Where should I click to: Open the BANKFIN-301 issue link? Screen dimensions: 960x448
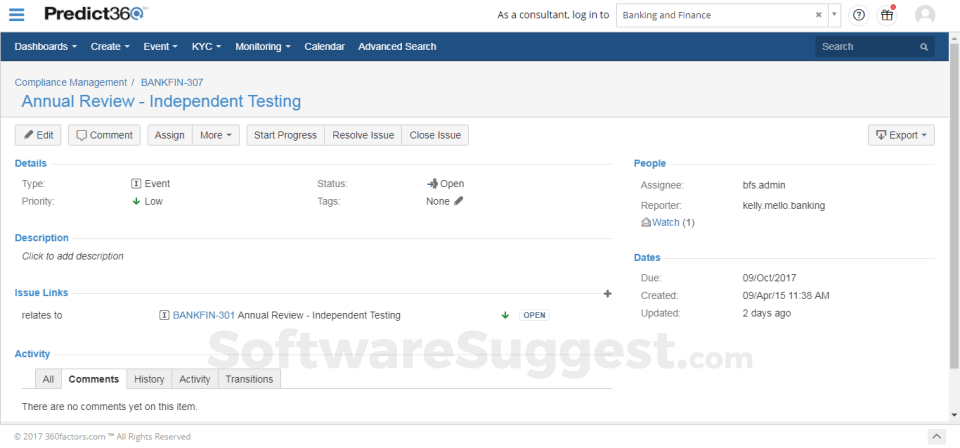coord(204,315)
